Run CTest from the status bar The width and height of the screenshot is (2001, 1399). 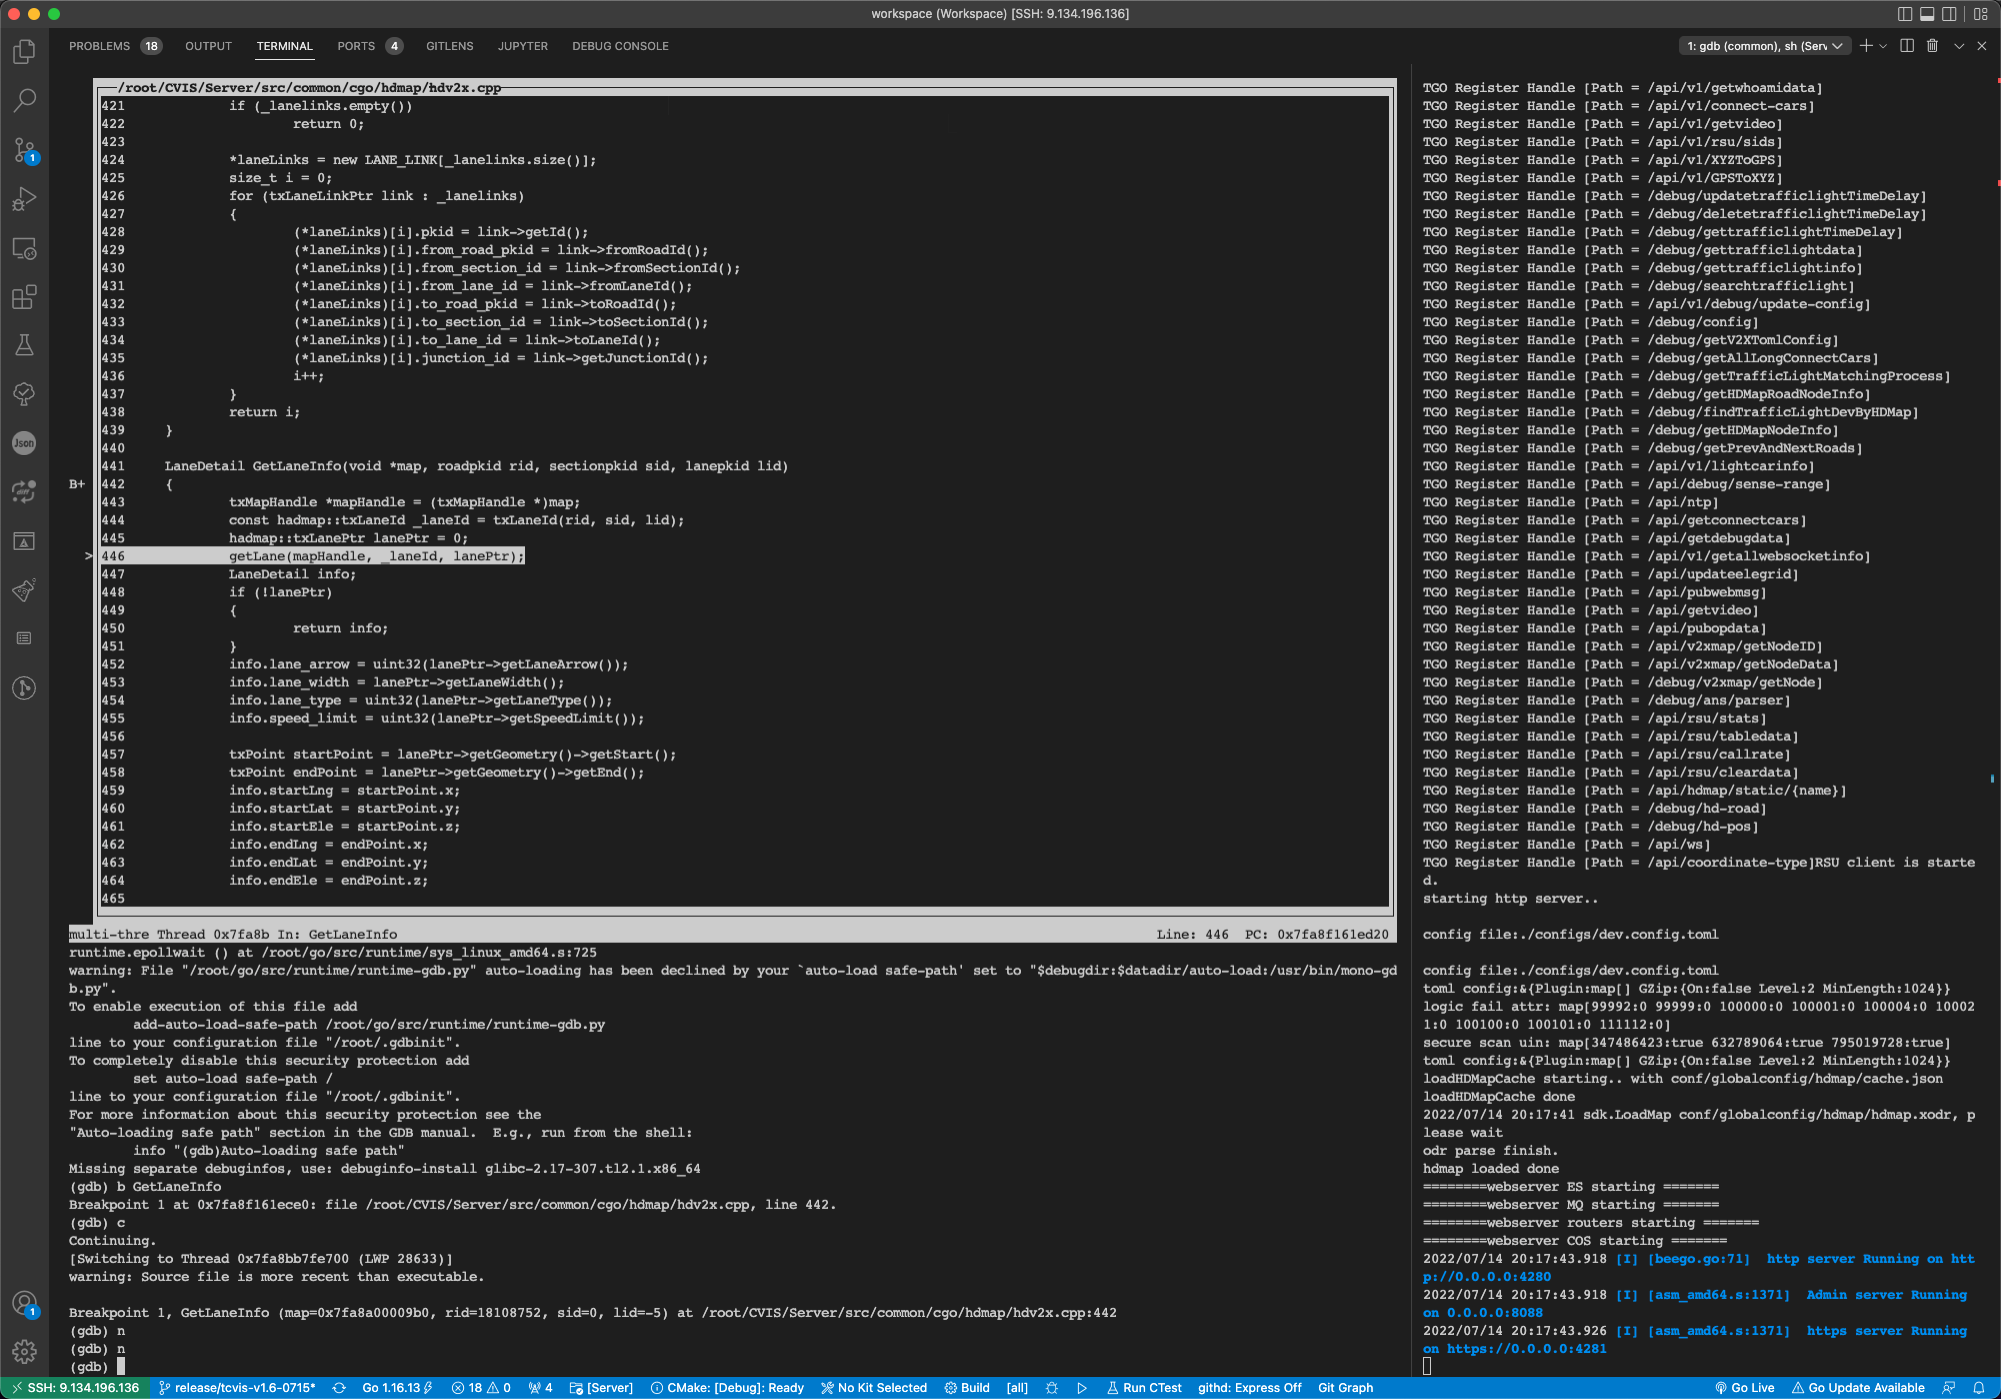click(x=1144, y=1388)
